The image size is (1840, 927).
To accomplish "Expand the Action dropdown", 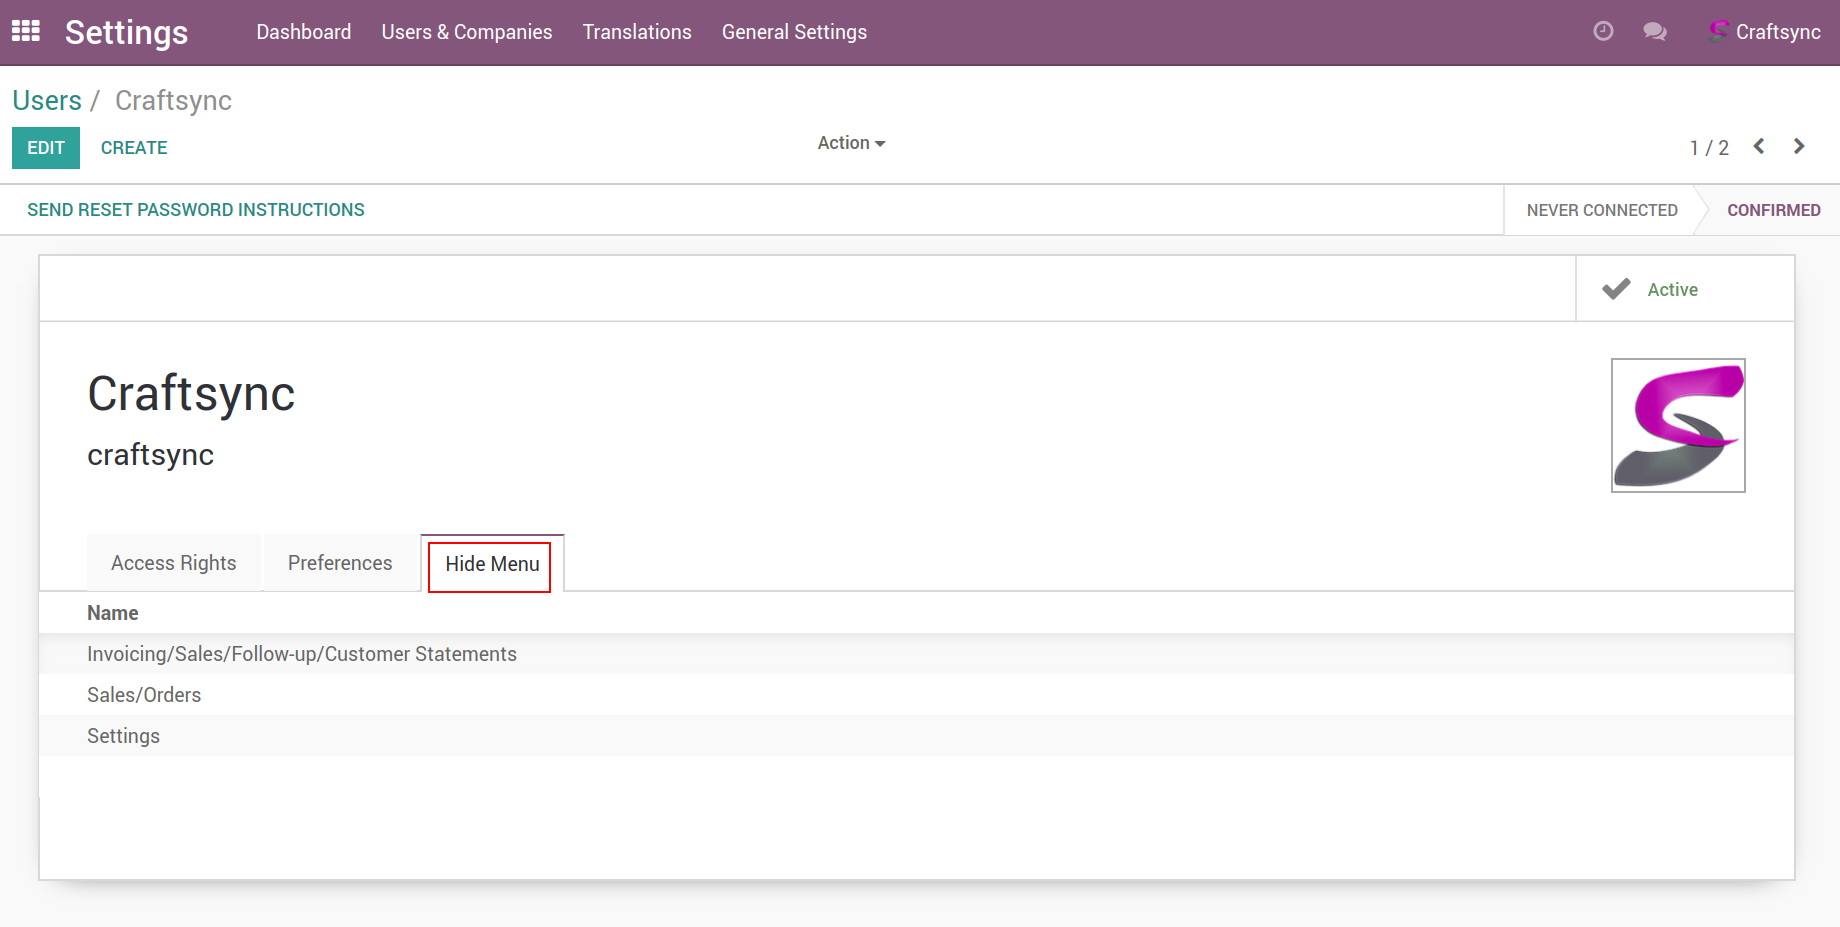I will pyautogui.click(x=851, y=143).
